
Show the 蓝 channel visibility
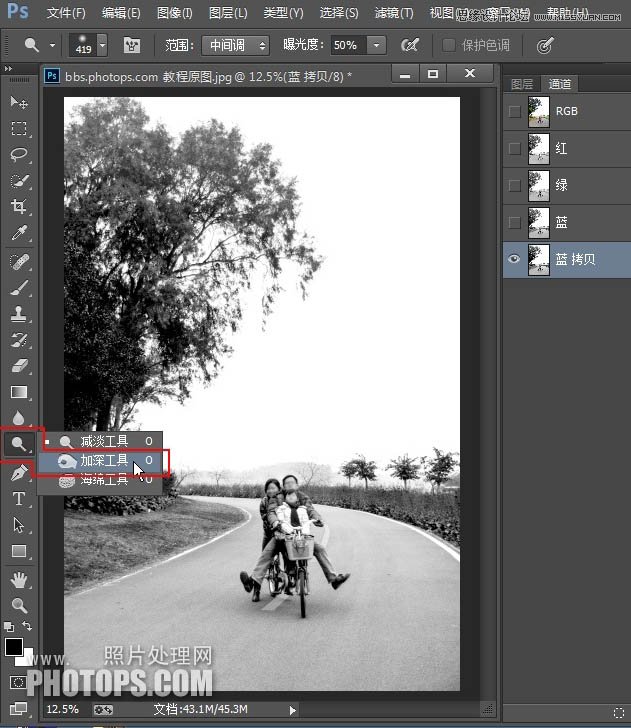tap(514, 222)
